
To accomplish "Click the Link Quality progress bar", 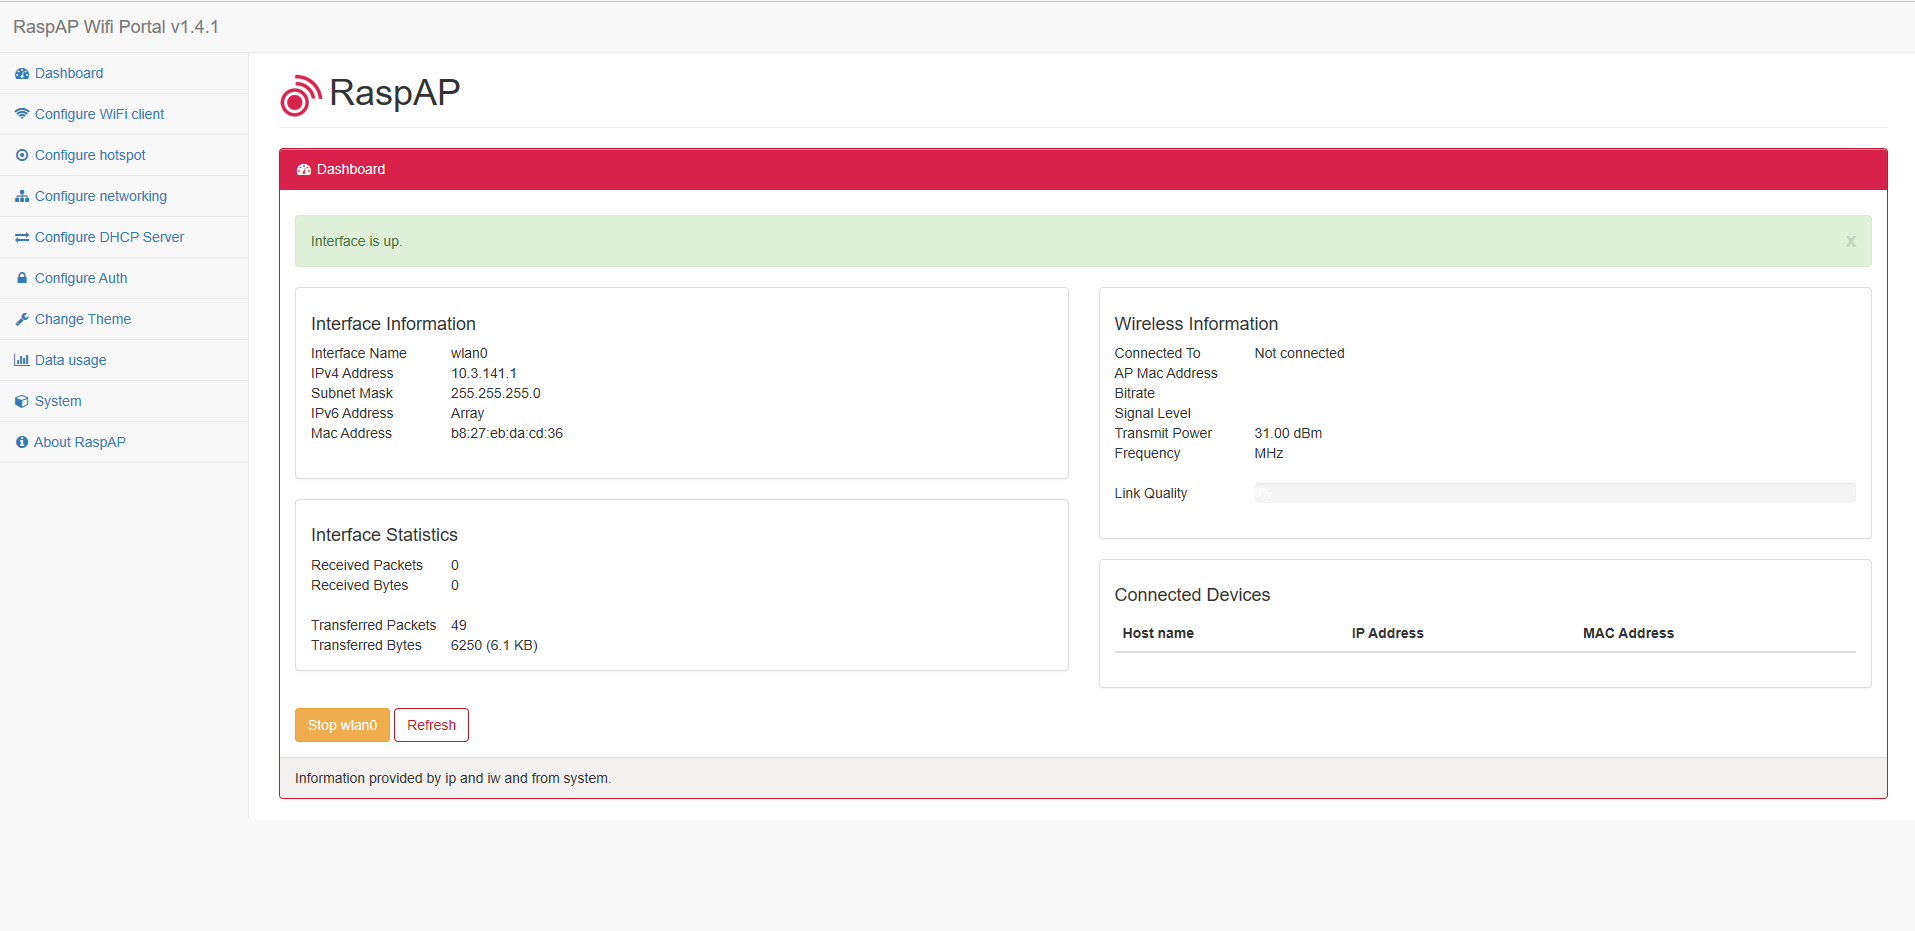I will [x=1555, y=493].
